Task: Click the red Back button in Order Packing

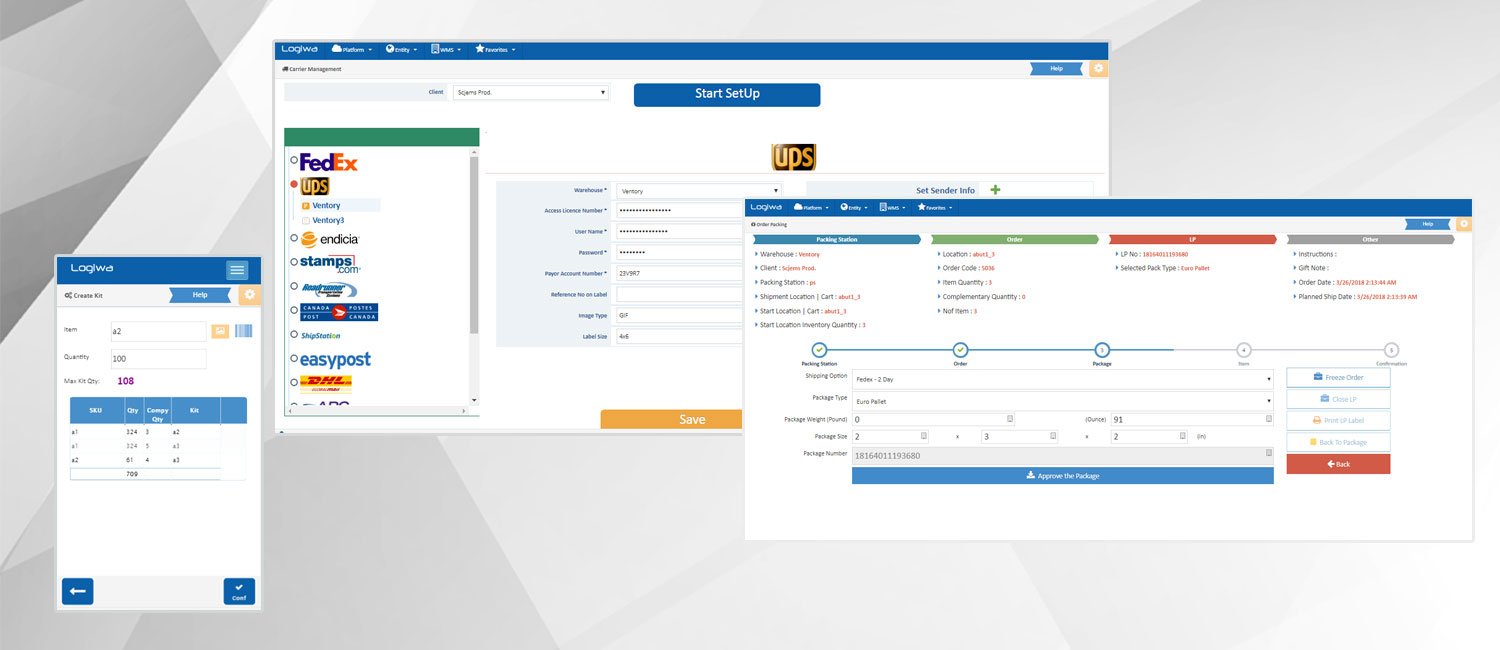Action: click(1338, 464)
